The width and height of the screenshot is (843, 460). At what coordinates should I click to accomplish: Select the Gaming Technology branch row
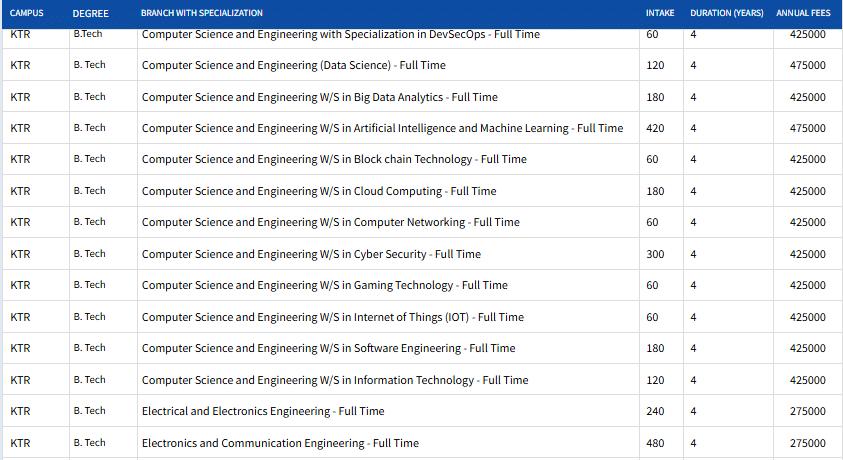click(x=324, y=286)
